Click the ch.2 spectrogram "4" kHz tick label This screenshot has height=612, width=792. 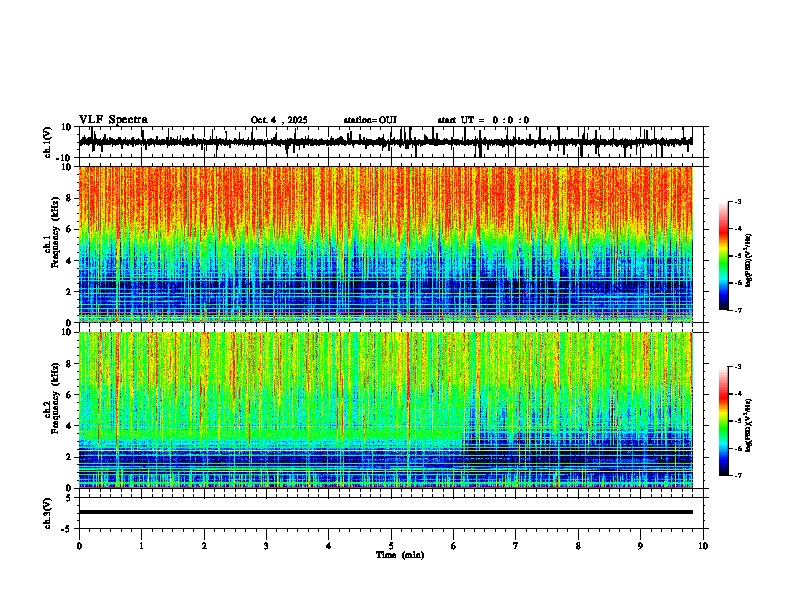[69, 426]
